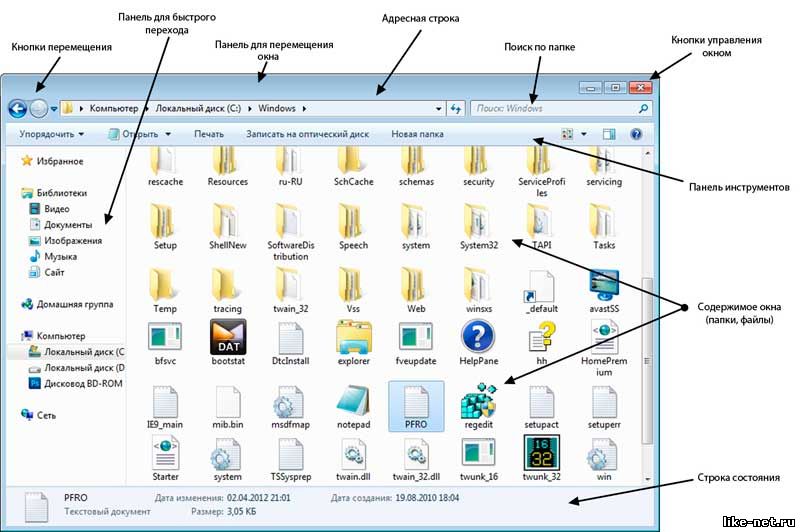Click Записать на оптический диск
800x532 pixels.
point(307,134)
